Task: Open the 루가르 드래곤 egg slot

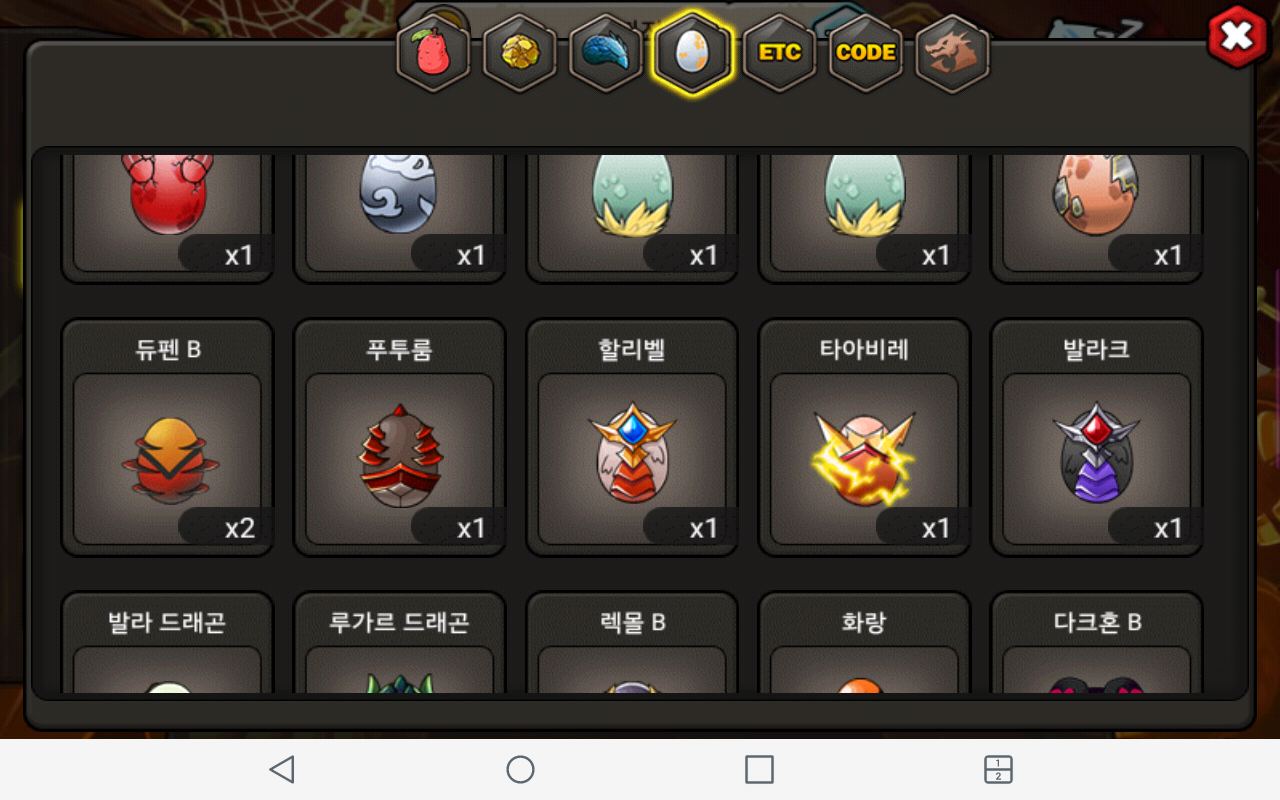Action: pyautogui.click(x=399, y=642)
